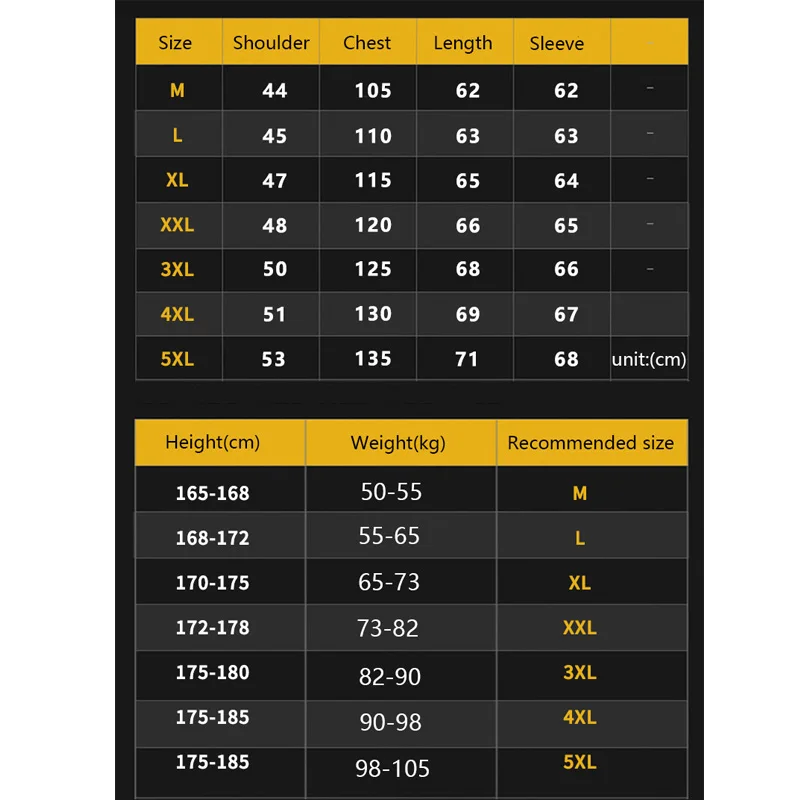Click the M size row label
Image resolution: width=800 pixels, height=800 pixels.
tap(177, 90)
